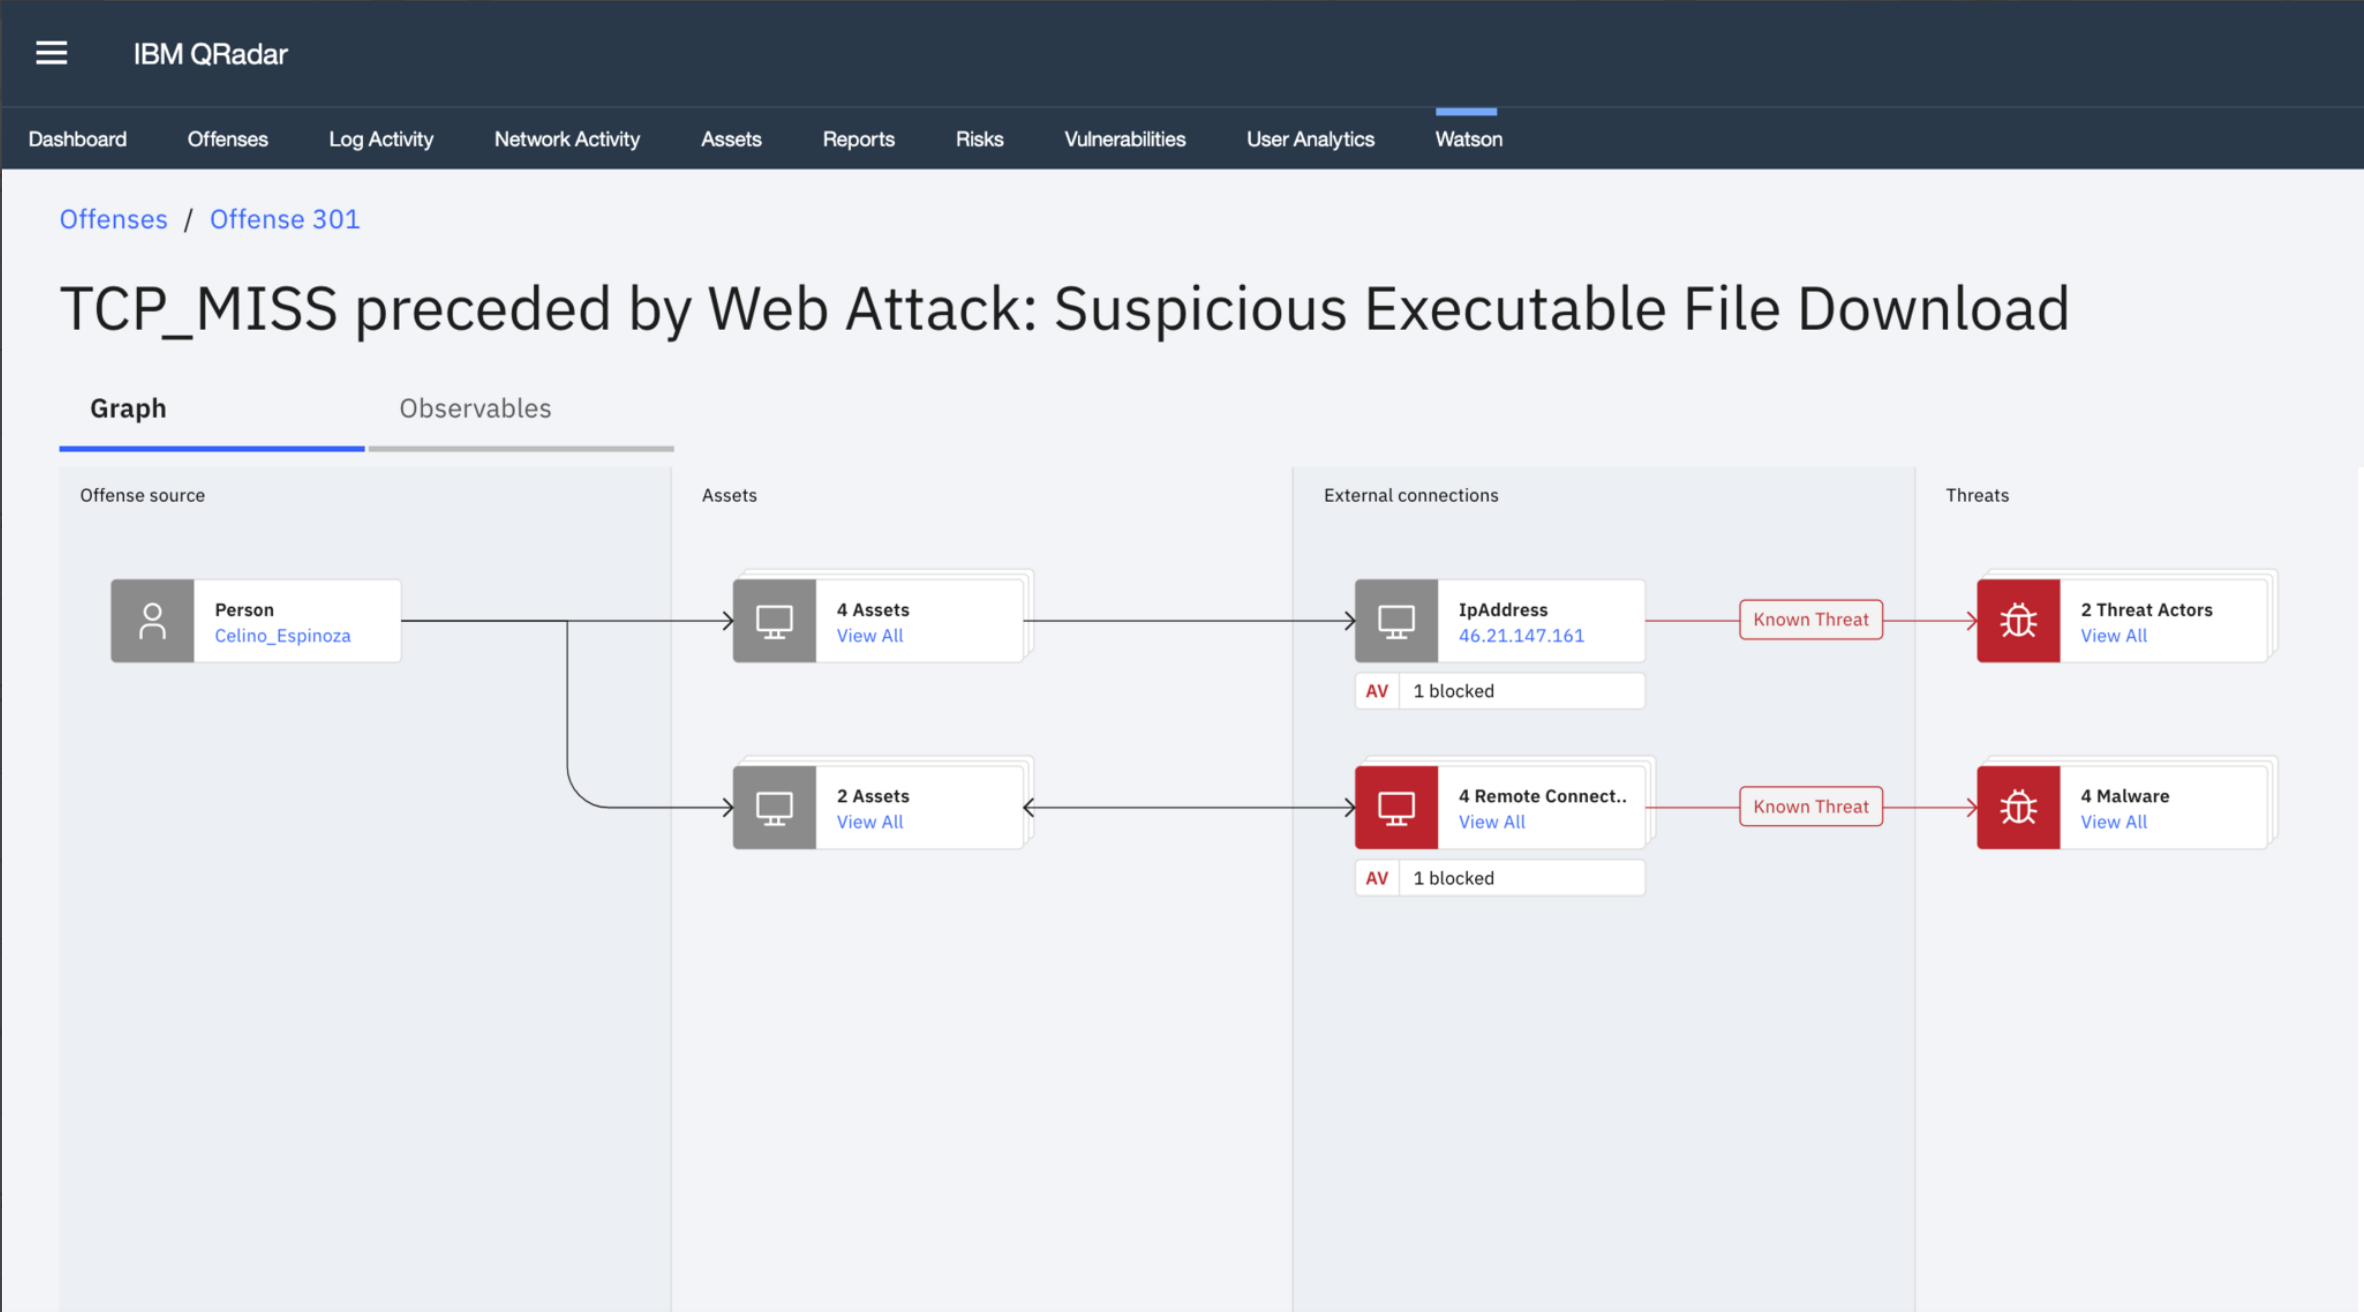Click the IpAddress monitor icon
This screenshot has width=2364, height=1312.
pyautogui.click(x=1396, y=621)
